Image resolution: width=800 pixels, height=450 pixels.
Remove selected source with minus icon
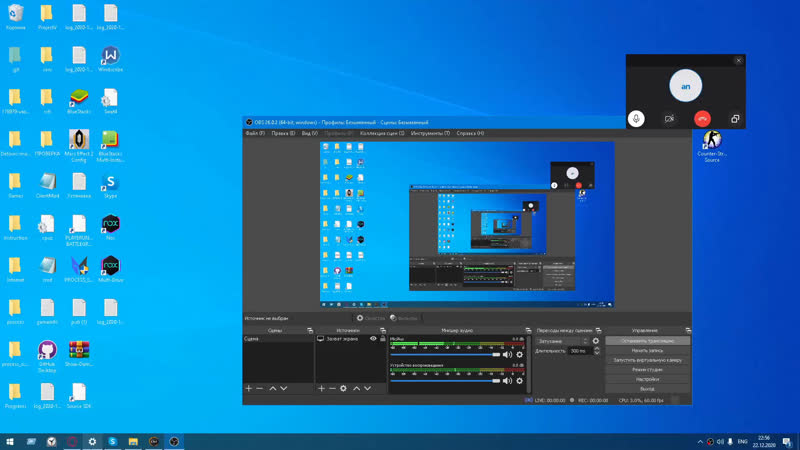coord(332,388)
